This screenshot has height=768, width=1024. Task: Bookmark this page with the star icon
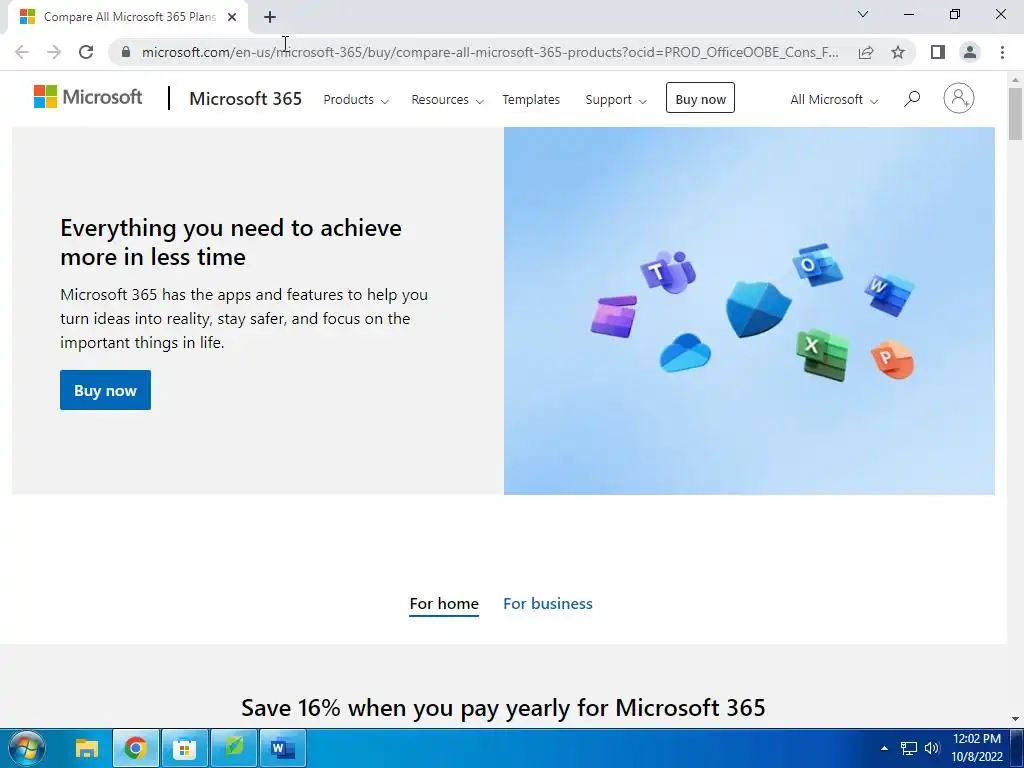point(898,52)
